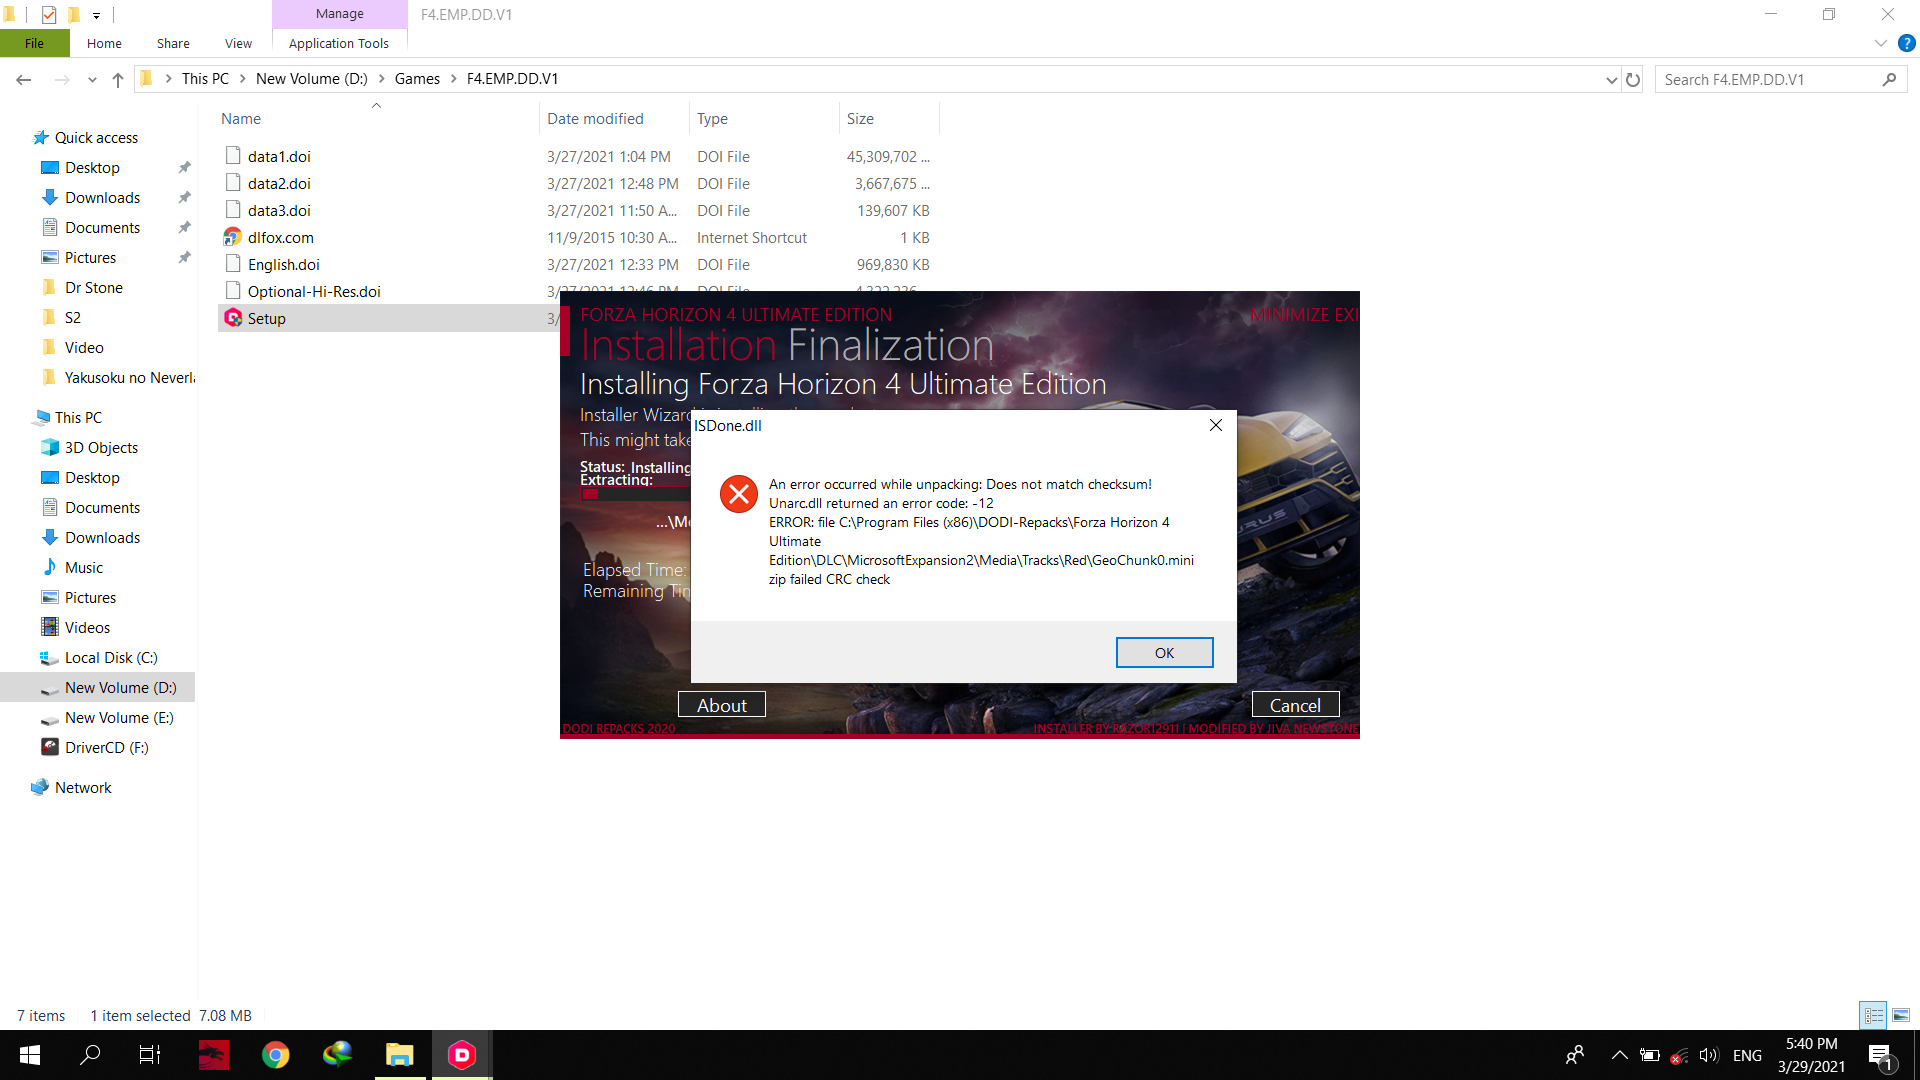
Task: Click the taskbar Task View icon
Action: click(150, 1055)
